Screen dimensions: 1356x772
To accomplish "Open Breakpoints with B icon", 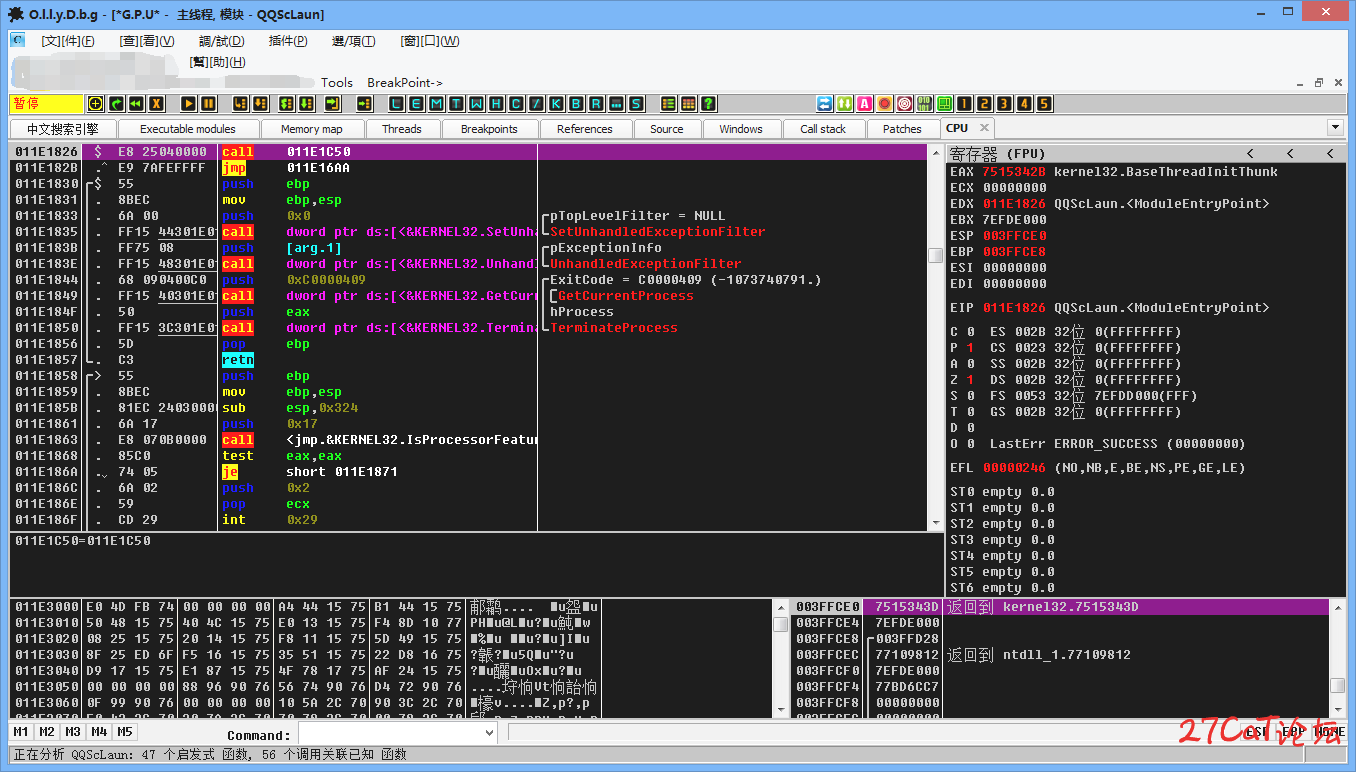I will [576, 104].
